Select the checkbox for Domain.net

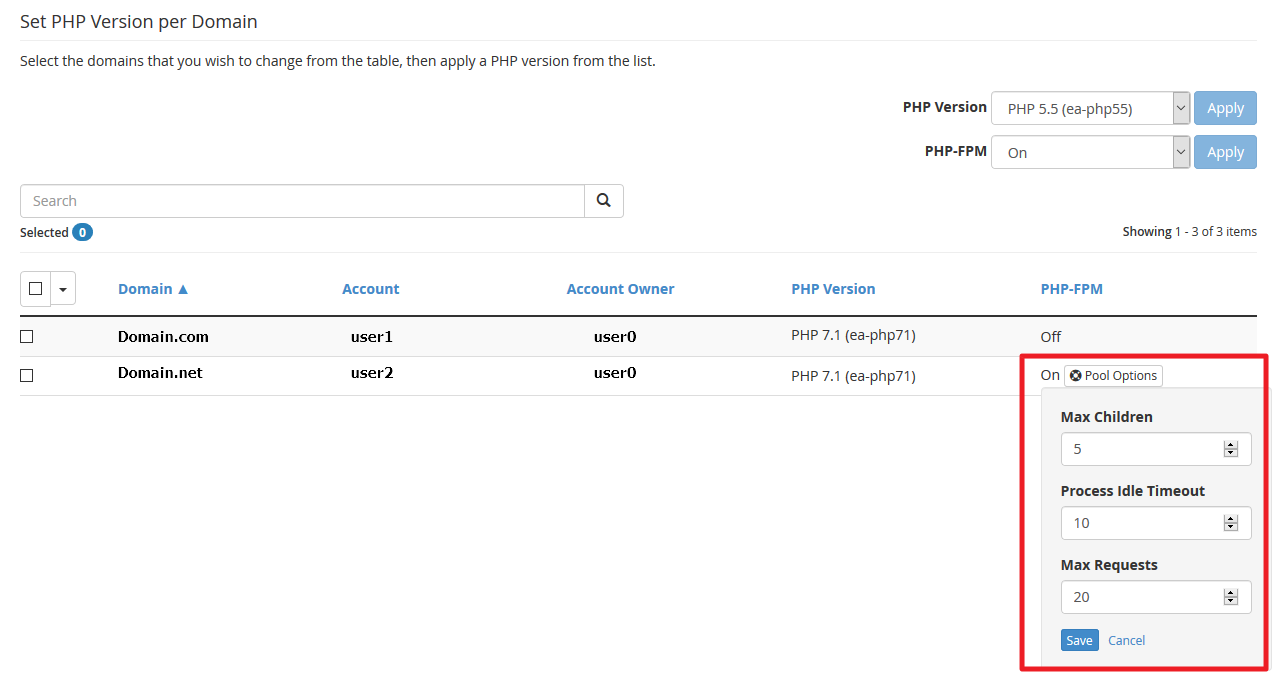pyautogui.click(x=26, y=375)
